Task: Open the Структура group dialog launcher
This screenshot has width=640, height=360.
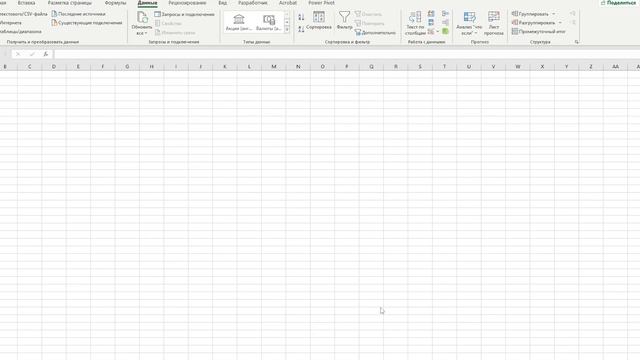Action: point(576,42)
